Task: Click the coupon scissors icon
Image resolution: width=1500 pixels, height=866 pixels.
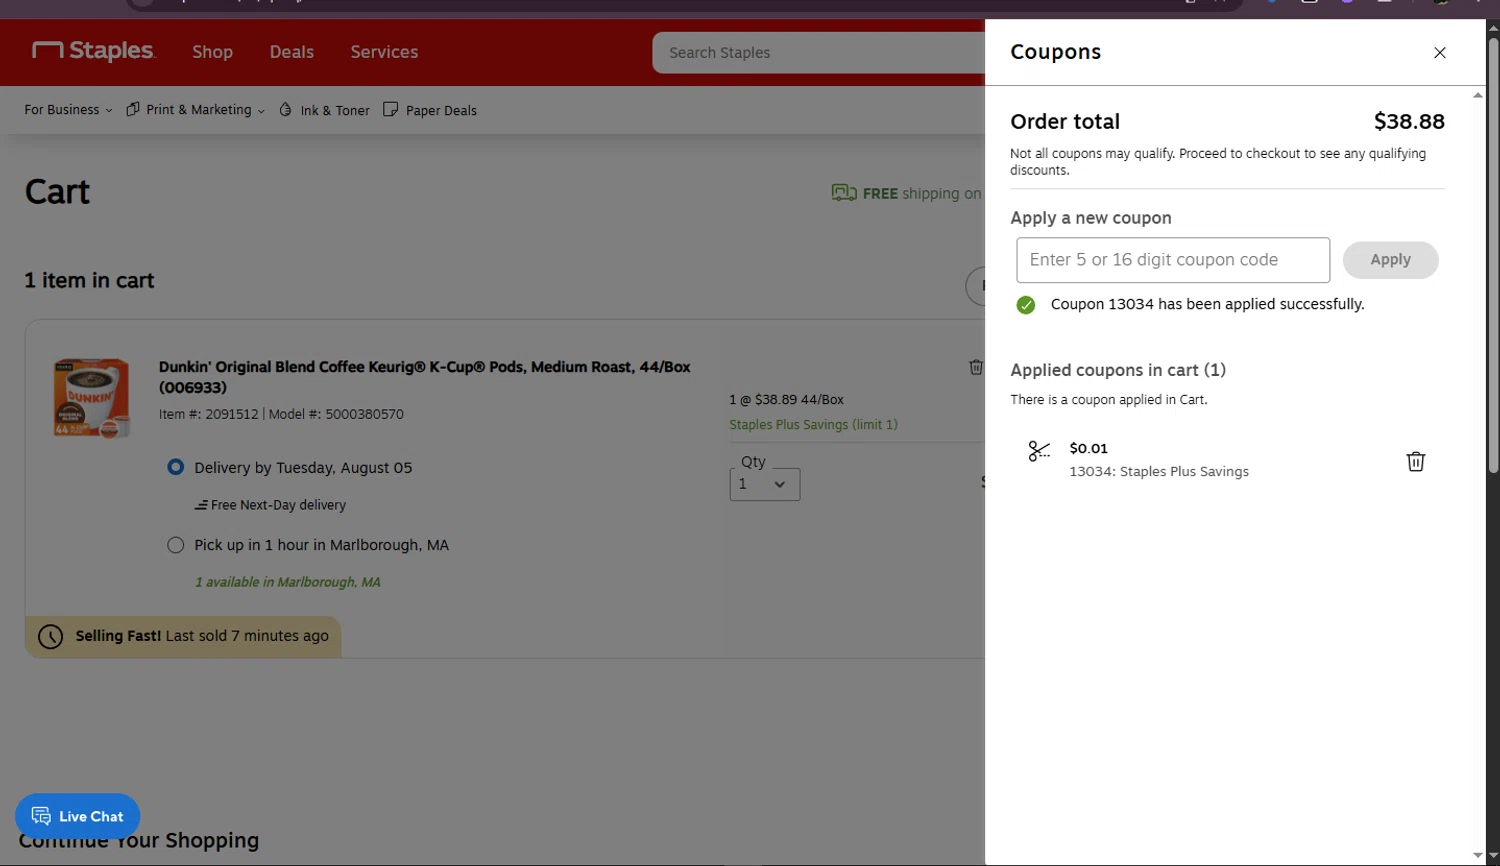Action: click(x=1039, y=452)
